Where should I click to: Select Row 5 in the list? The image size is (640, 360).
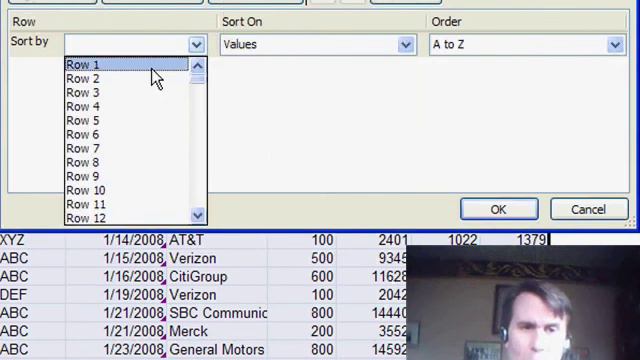127,120
